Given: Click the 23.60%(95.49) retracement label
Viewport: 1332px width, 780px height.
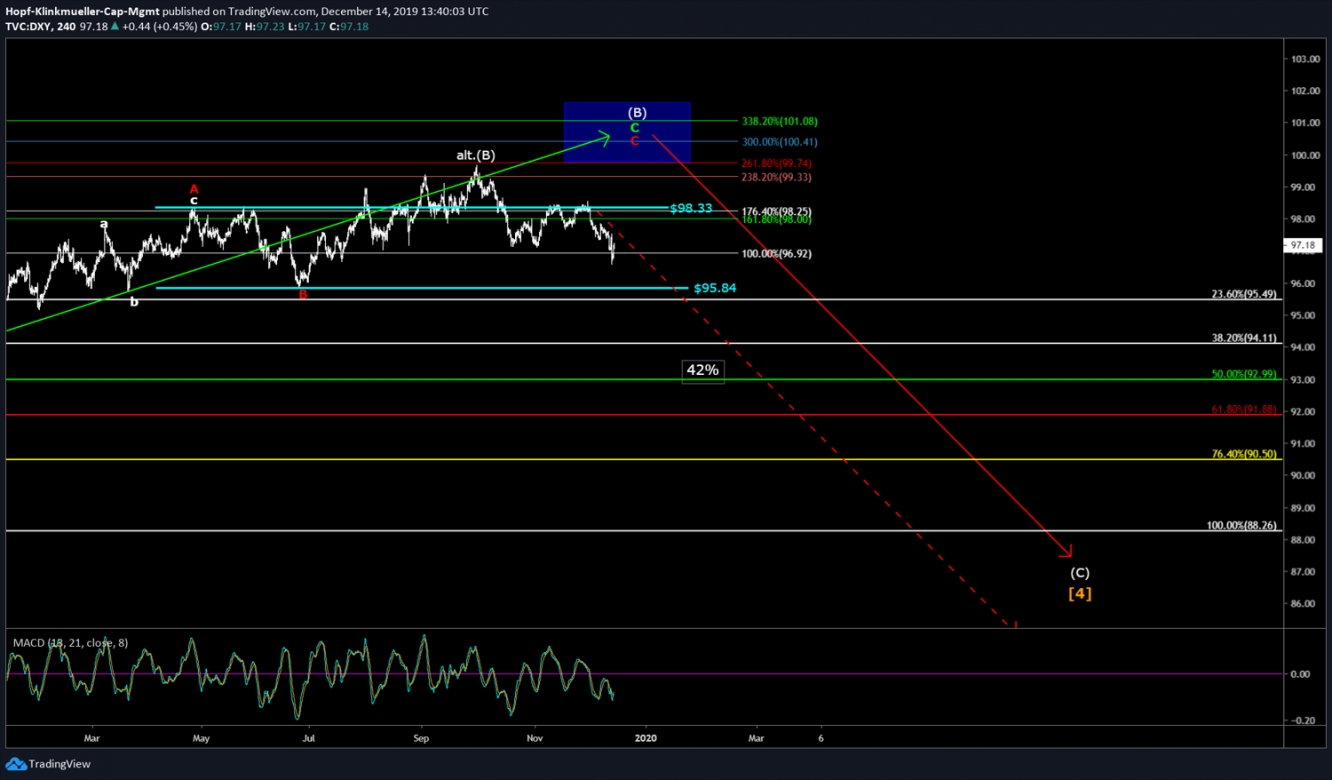Looking at the screenshot, I should coord(1243,295).
